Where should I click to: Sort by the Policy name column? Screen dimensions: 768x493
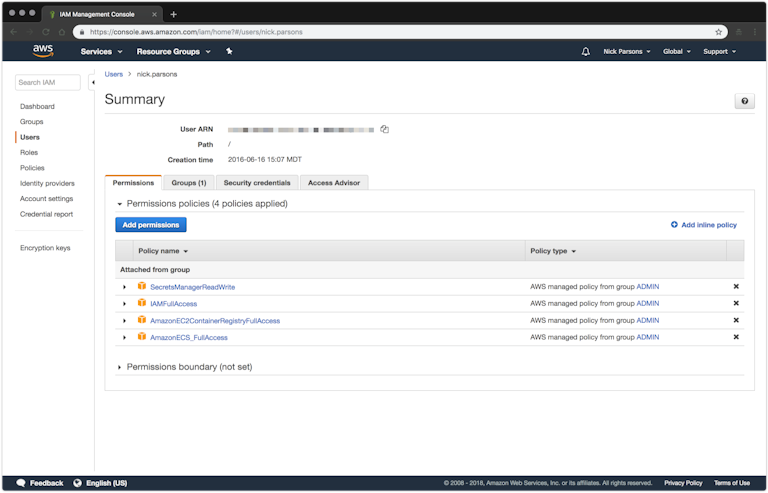[163, 251]
